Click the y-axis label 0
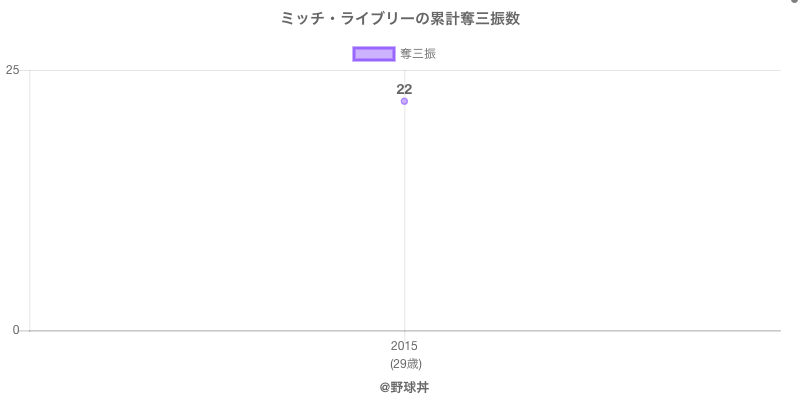 coord(16,330)
